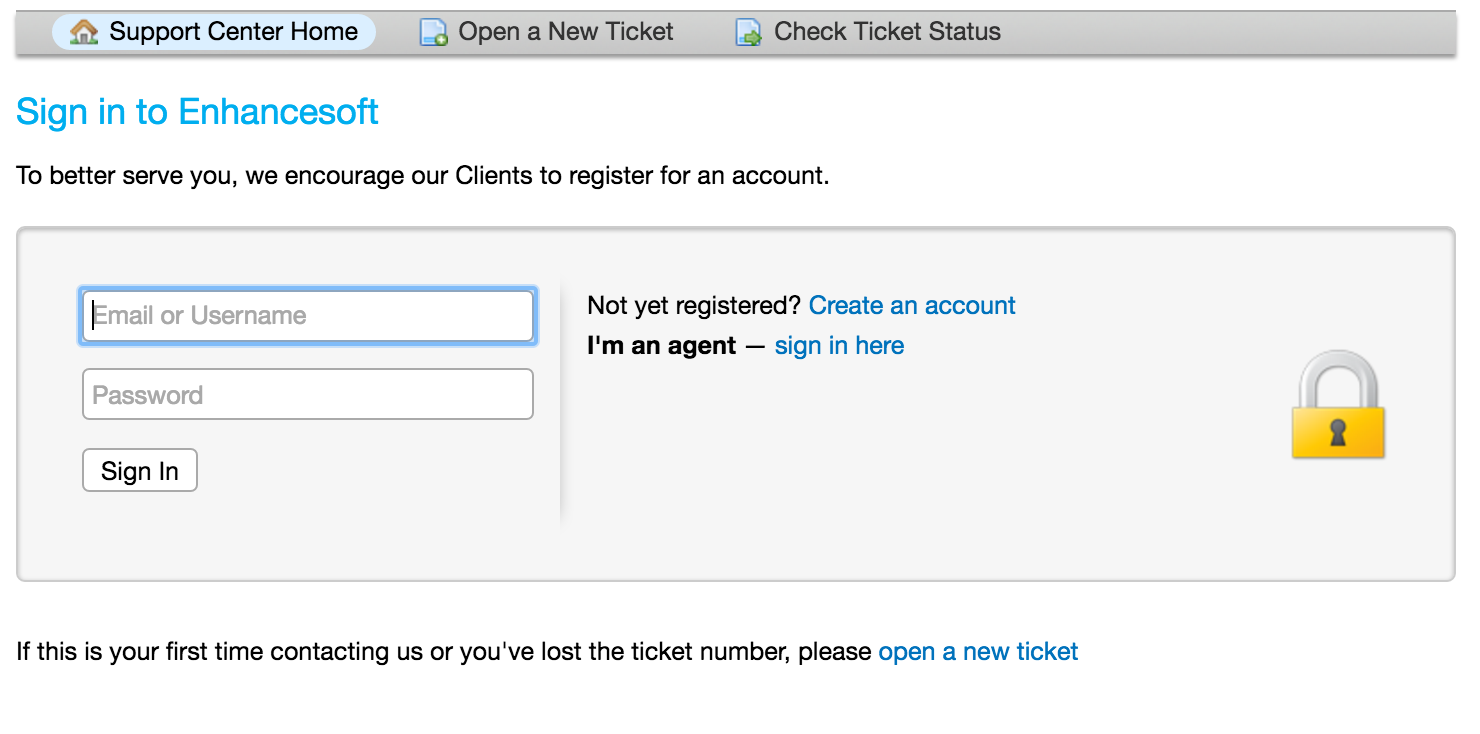
Task: Click the "To better serve you" sentence
Action: [x=422, y=176]
